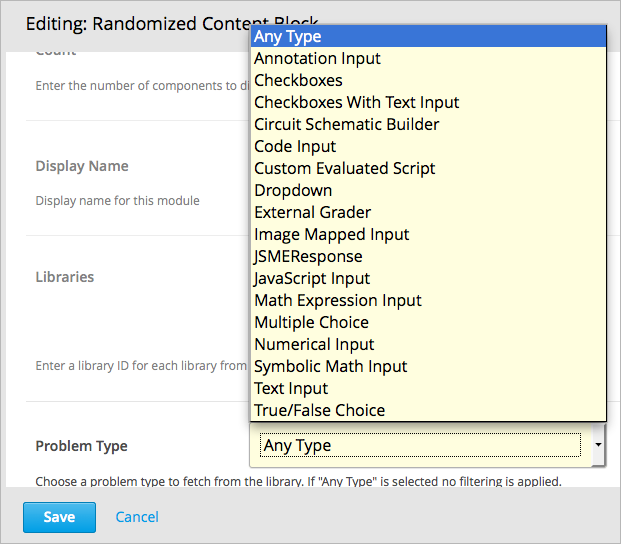Select 'Code Input' problem type

295,147
